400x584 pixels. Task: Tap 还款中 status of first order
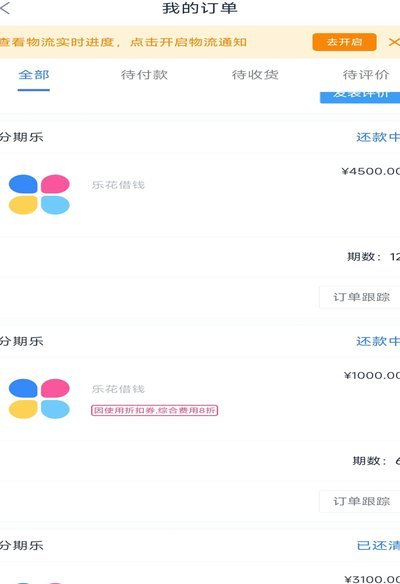378,137
